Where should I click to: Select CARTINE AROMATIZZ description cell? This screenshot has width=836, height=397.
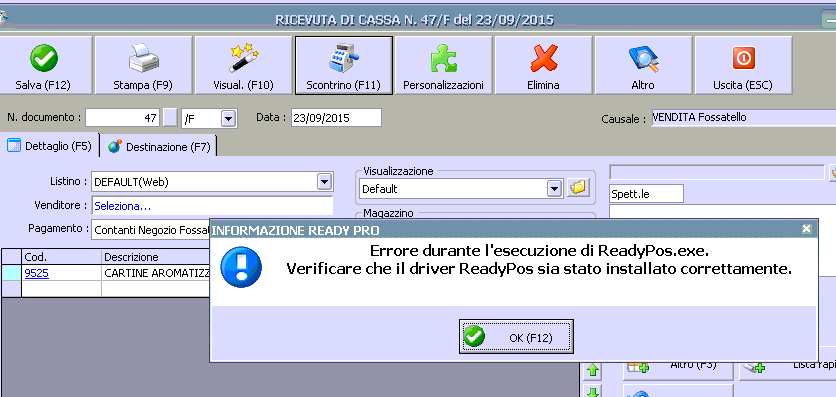coord(157,274)
